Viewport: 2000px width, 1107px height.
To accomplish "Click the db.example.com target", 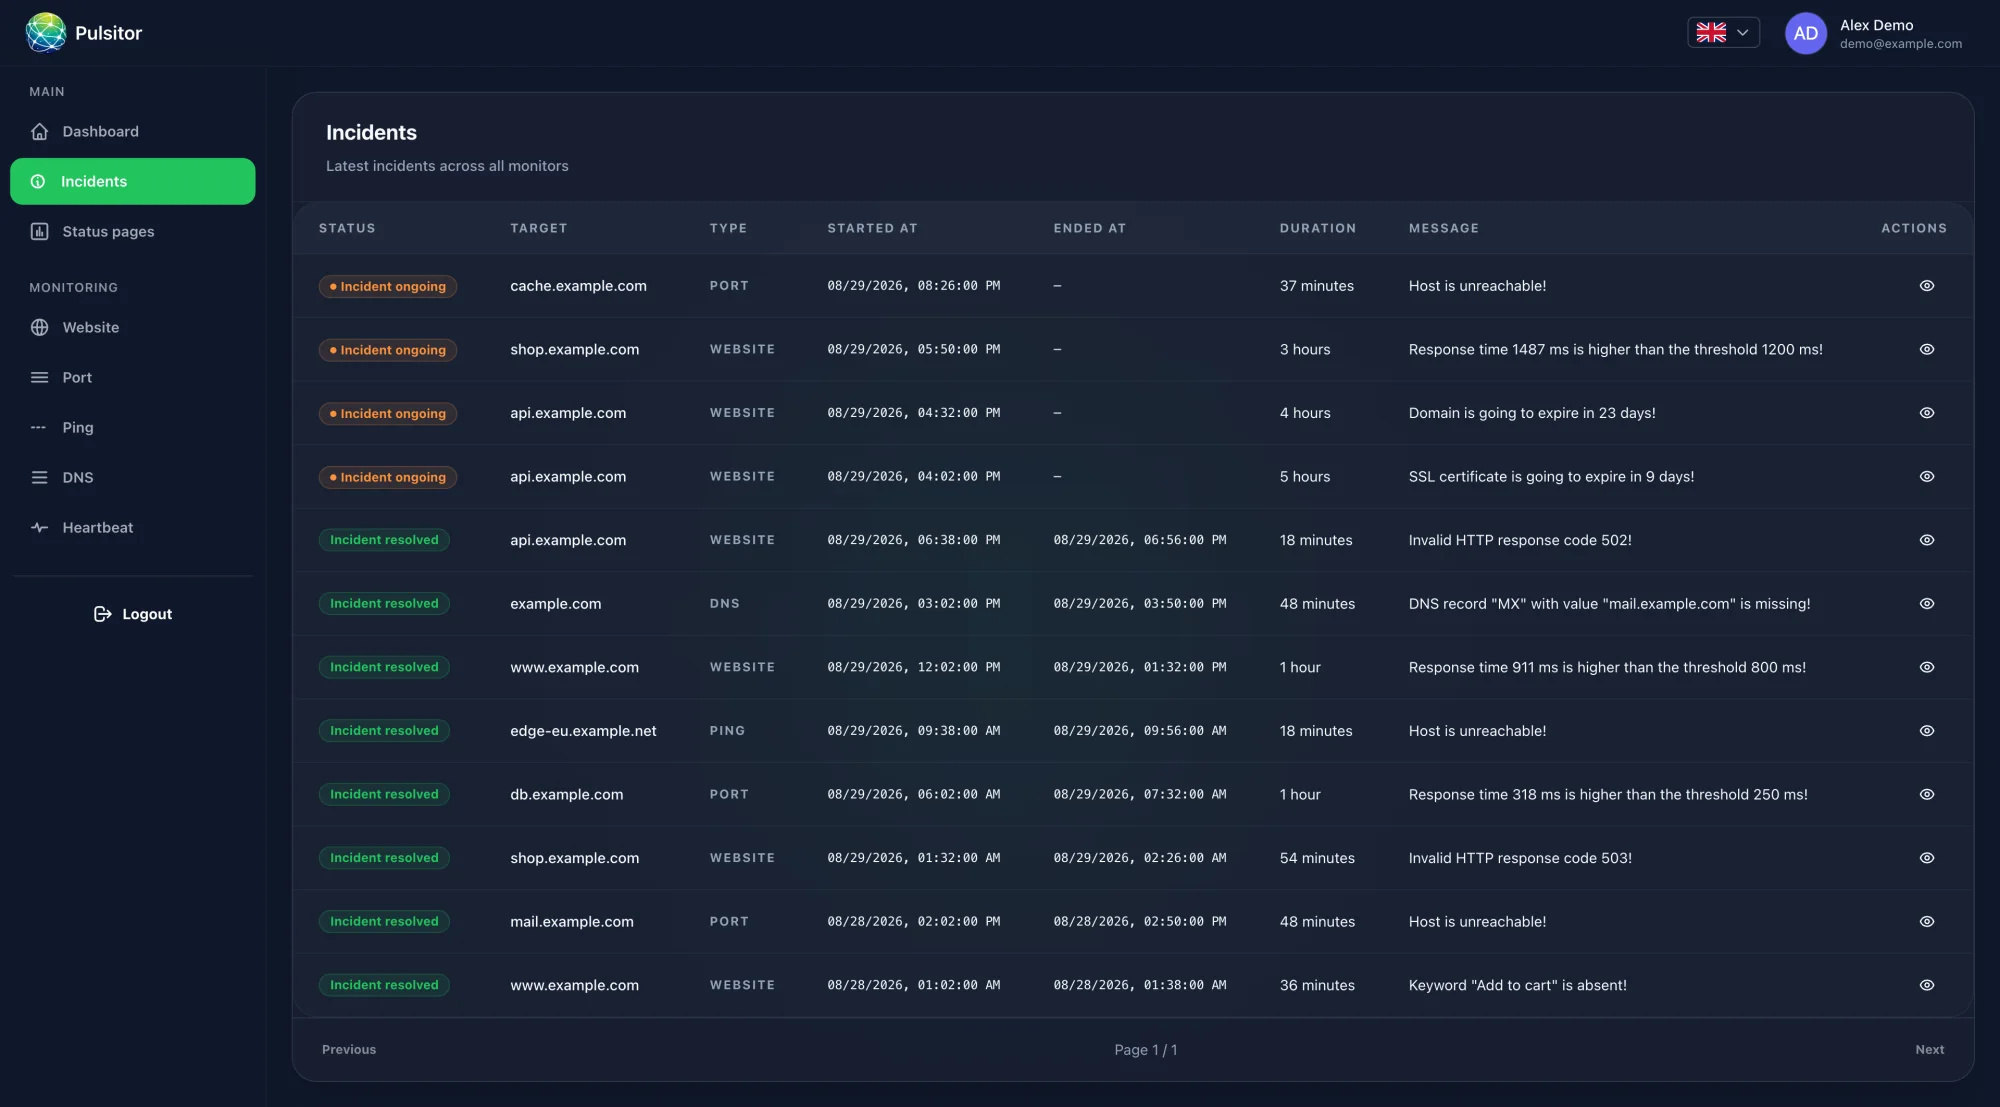I will pos(566,795).
